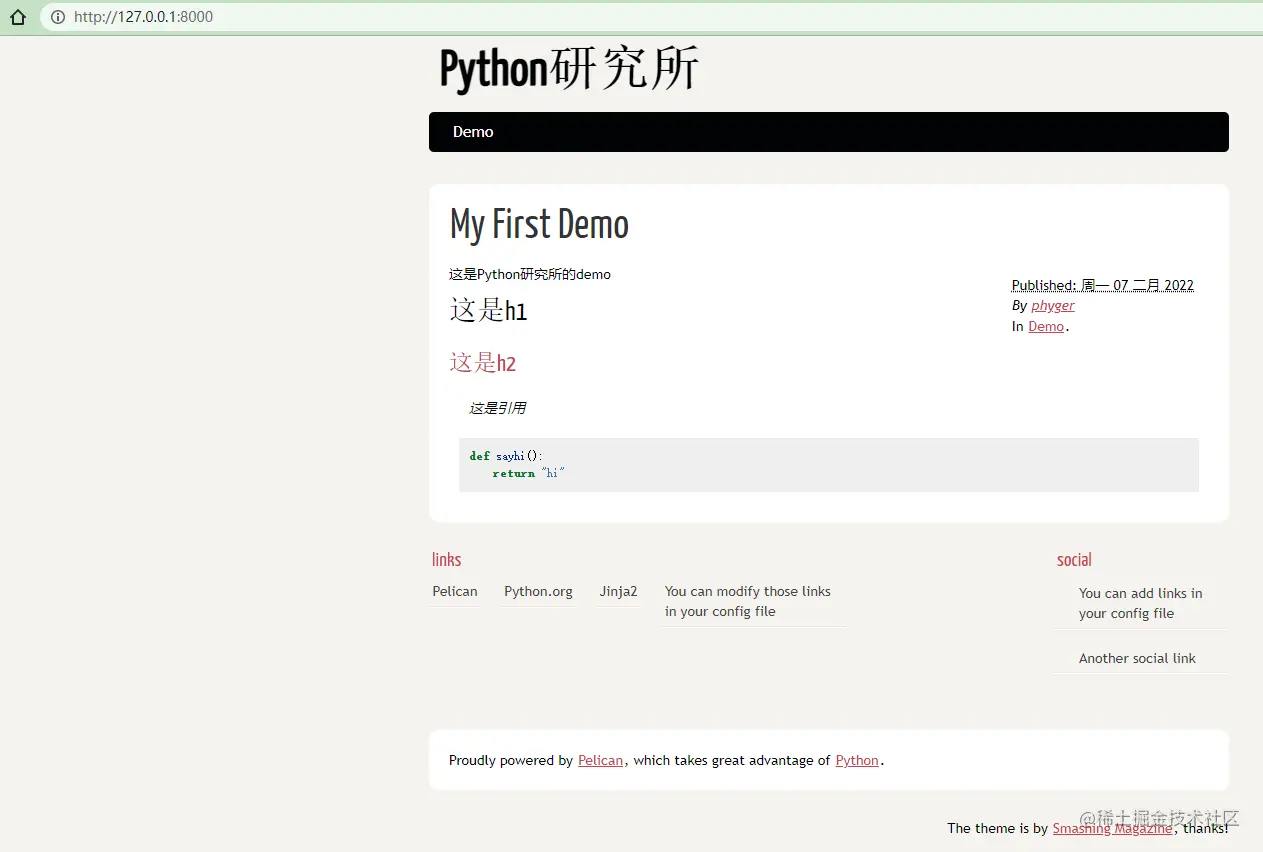Screen dimensions: 1263x852
Task: Click the site info icon in address bar
Action: pyautogui.click(x=58, y=17)
